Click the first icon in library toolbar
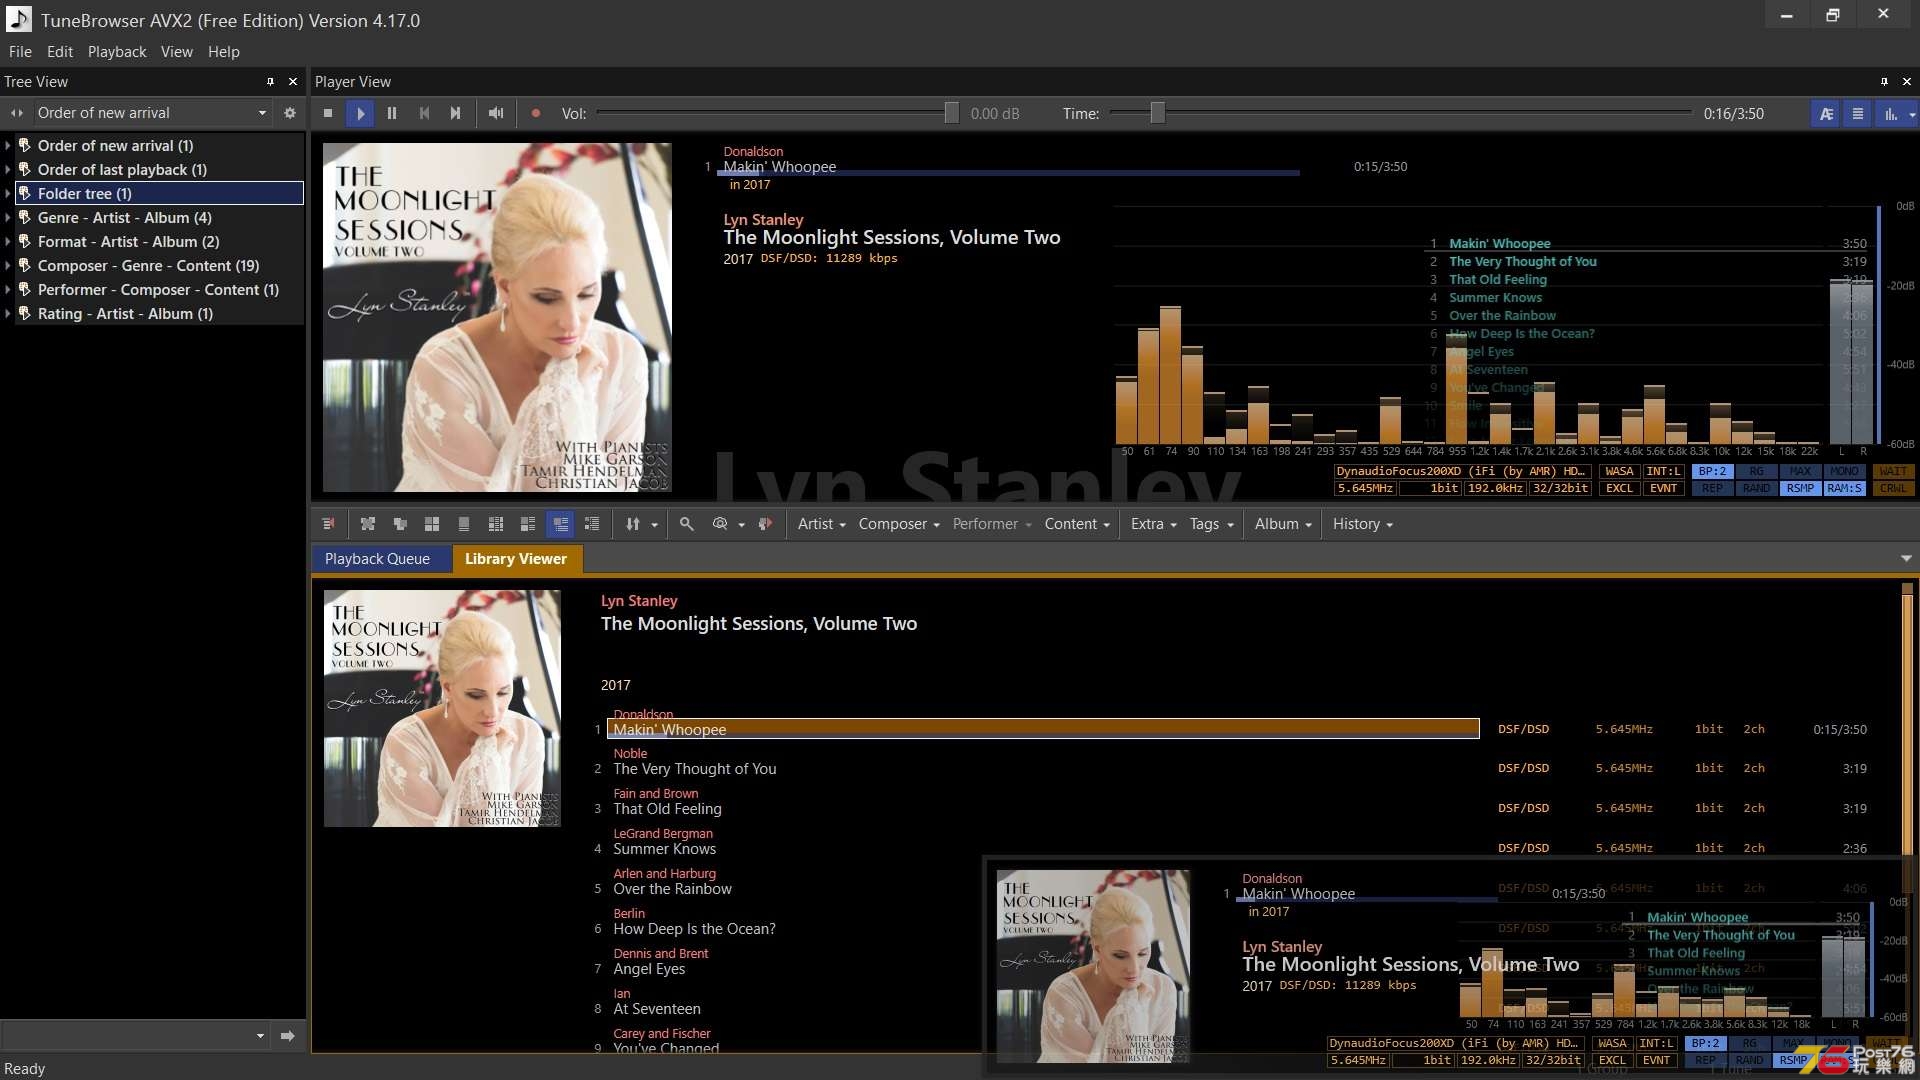Viewport: 1920px width, 1080px height. [x=328, y=524]
